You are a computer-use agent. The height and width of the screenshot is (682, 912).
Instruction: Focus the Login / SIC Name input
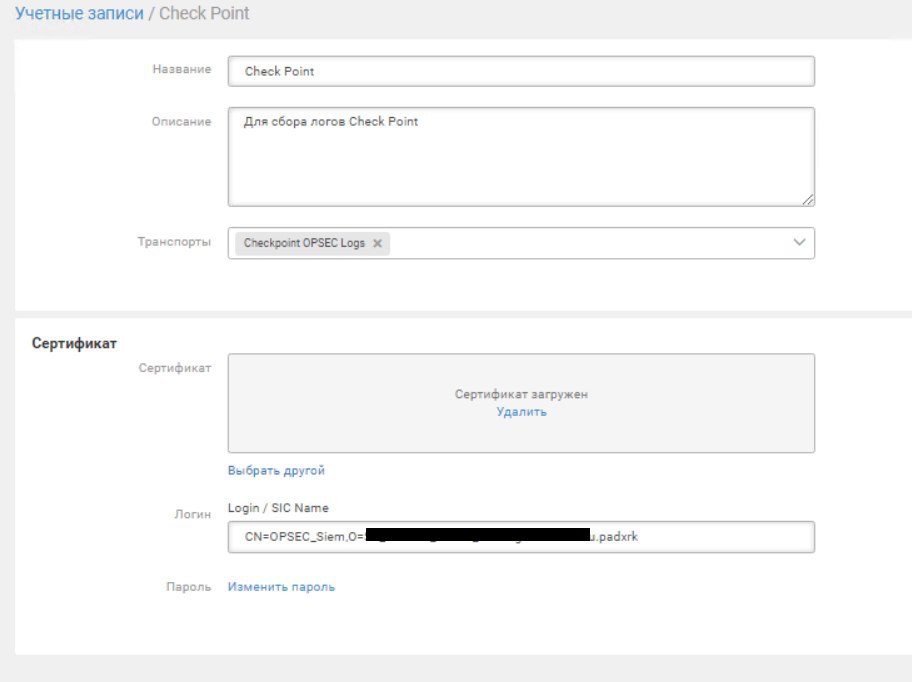click(521, 537)
